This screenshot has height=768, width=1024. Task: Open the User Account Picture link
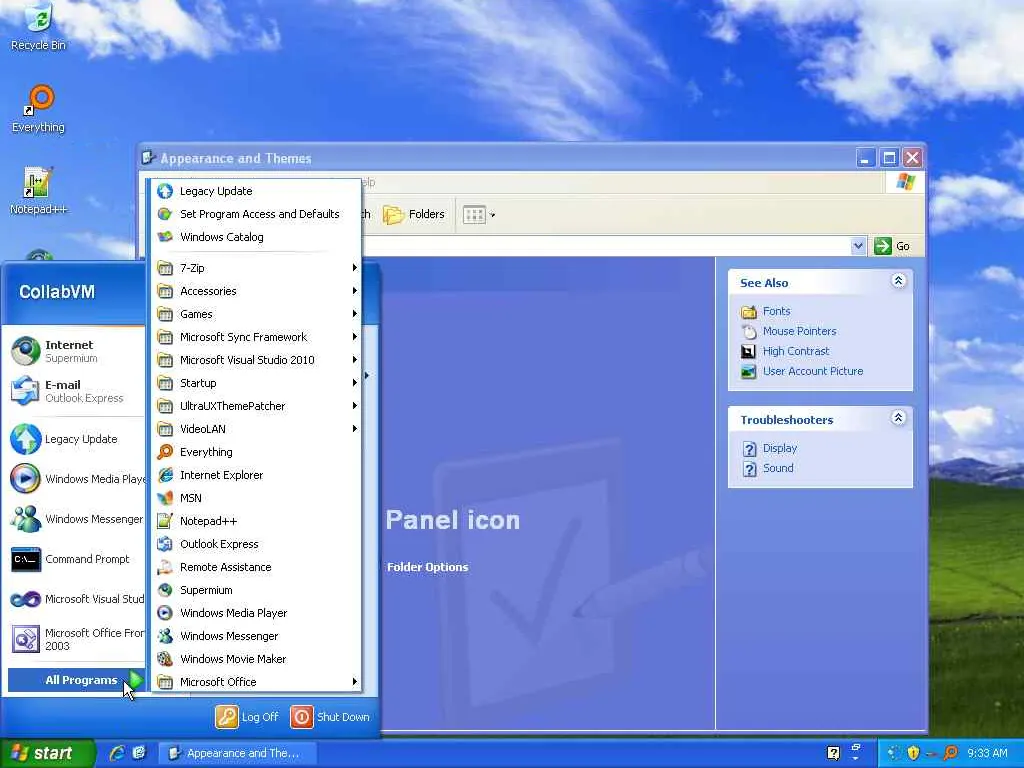point(813,371)
